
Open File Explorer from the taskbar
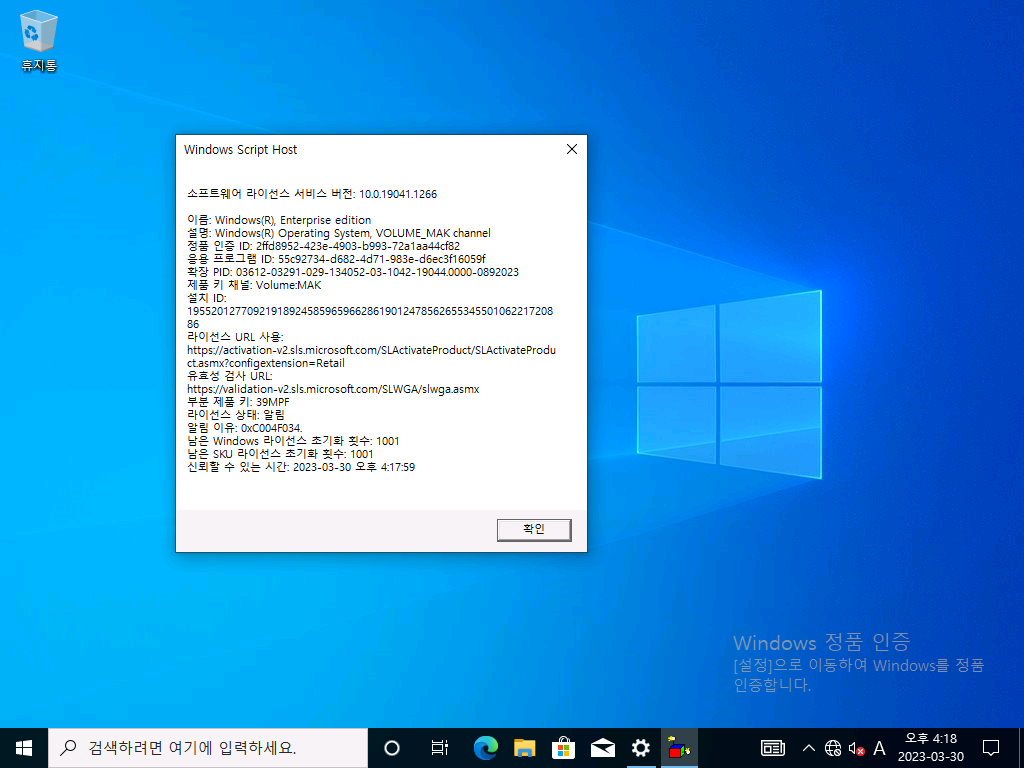pyautogui.click(x=524, y=748)
